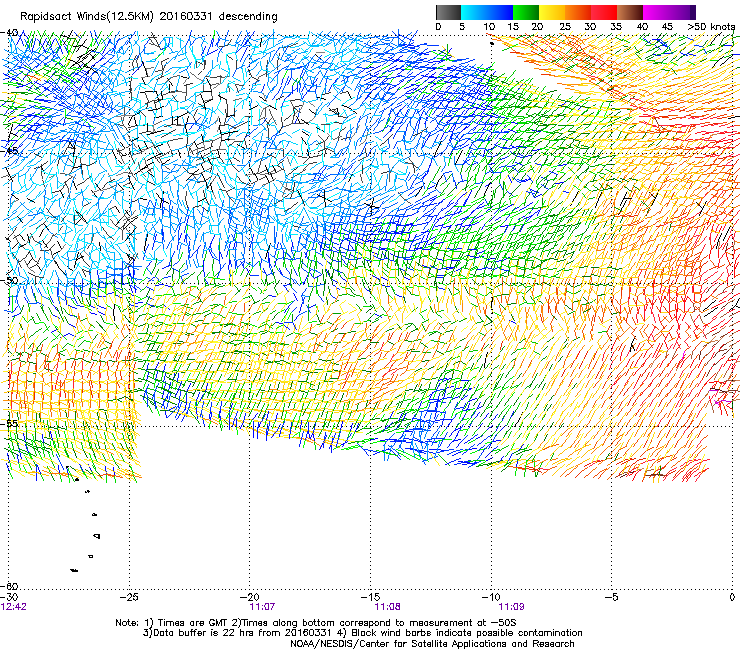Image resolution: width=740 pixels, height=650 pixels.
Task: Click the legend label '25' under the color bar
Action: click(565, 26)
